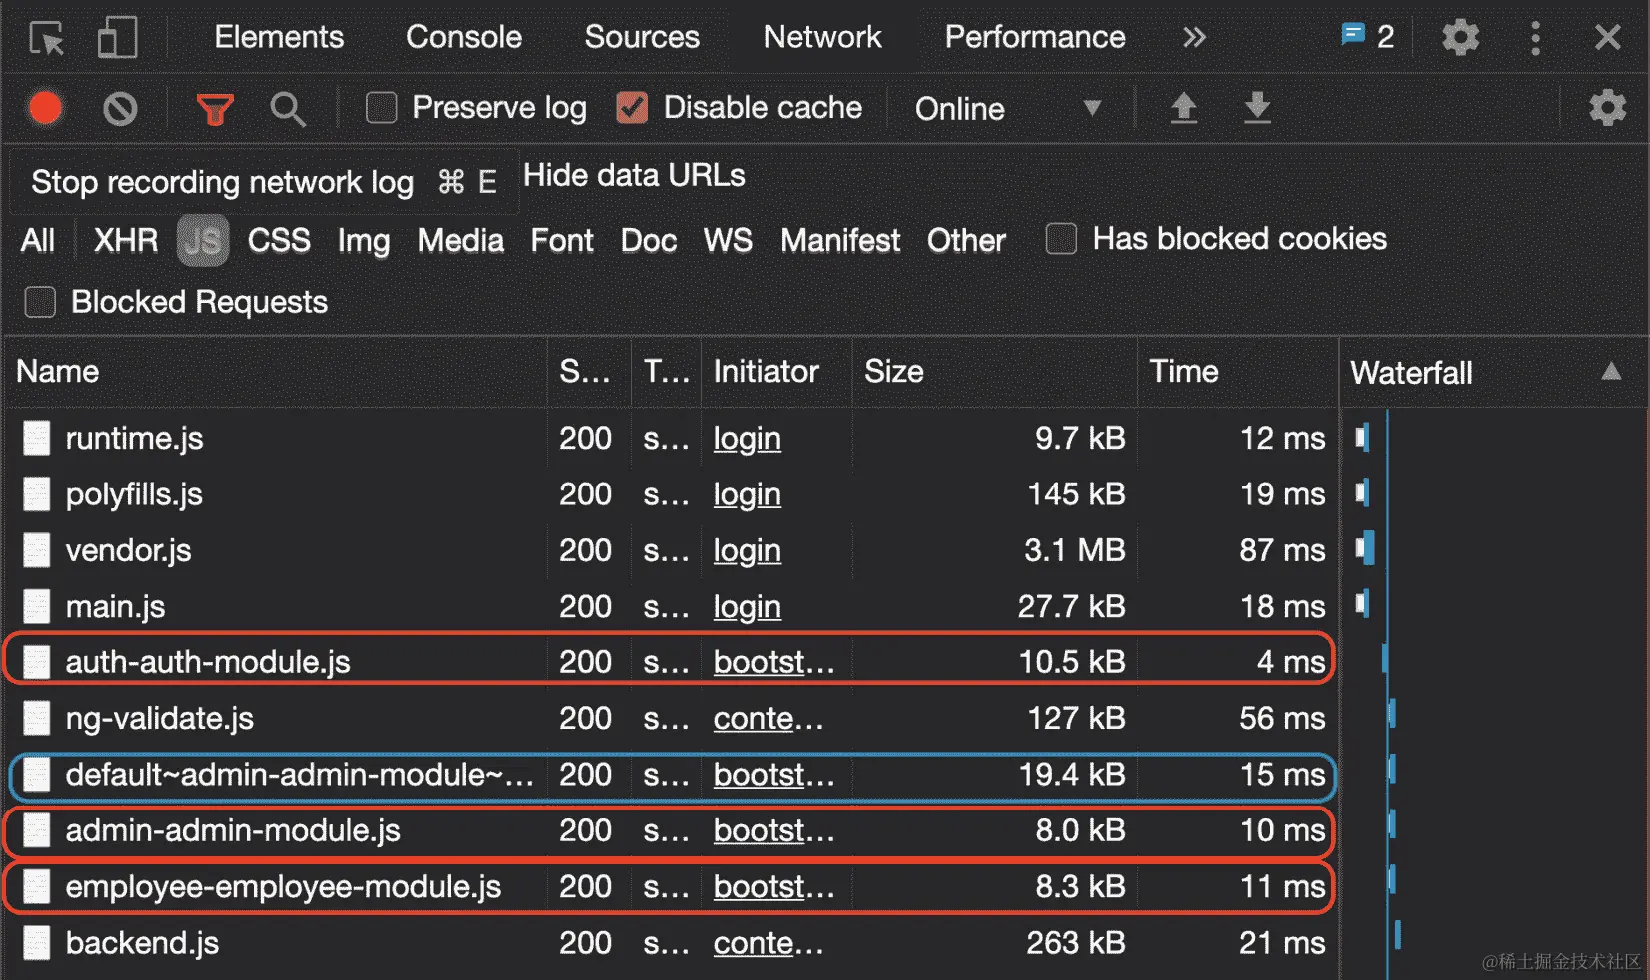Open the search icon in the Network toolbar
The image size is (1650, 980).
[x=288, y=109]
